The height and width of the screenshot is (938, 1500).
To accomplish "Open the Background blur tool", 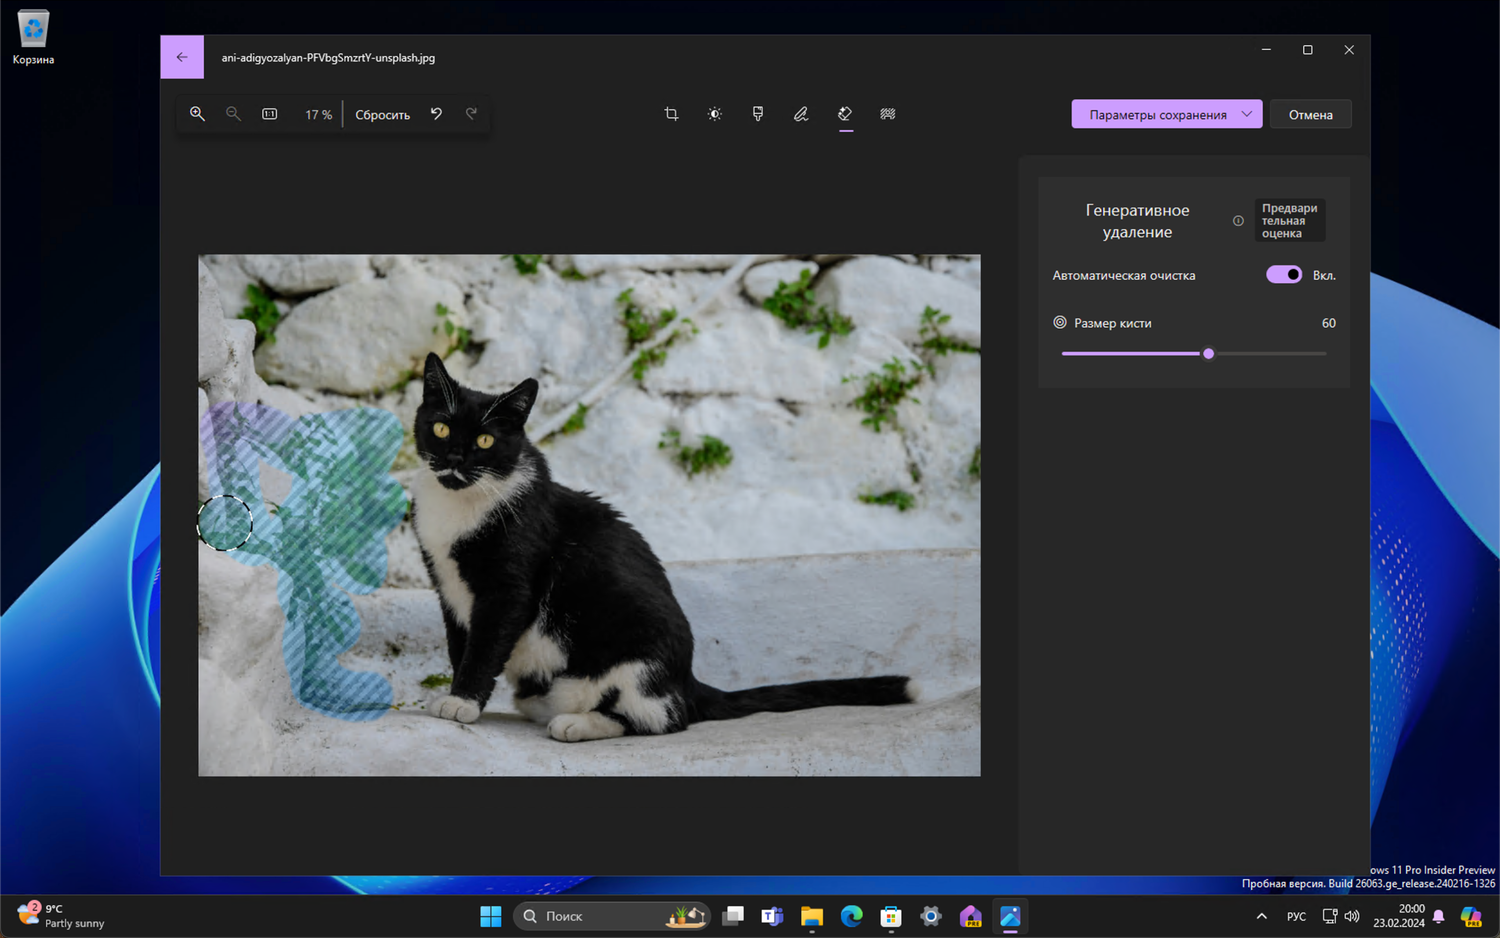I will [888, 114].
